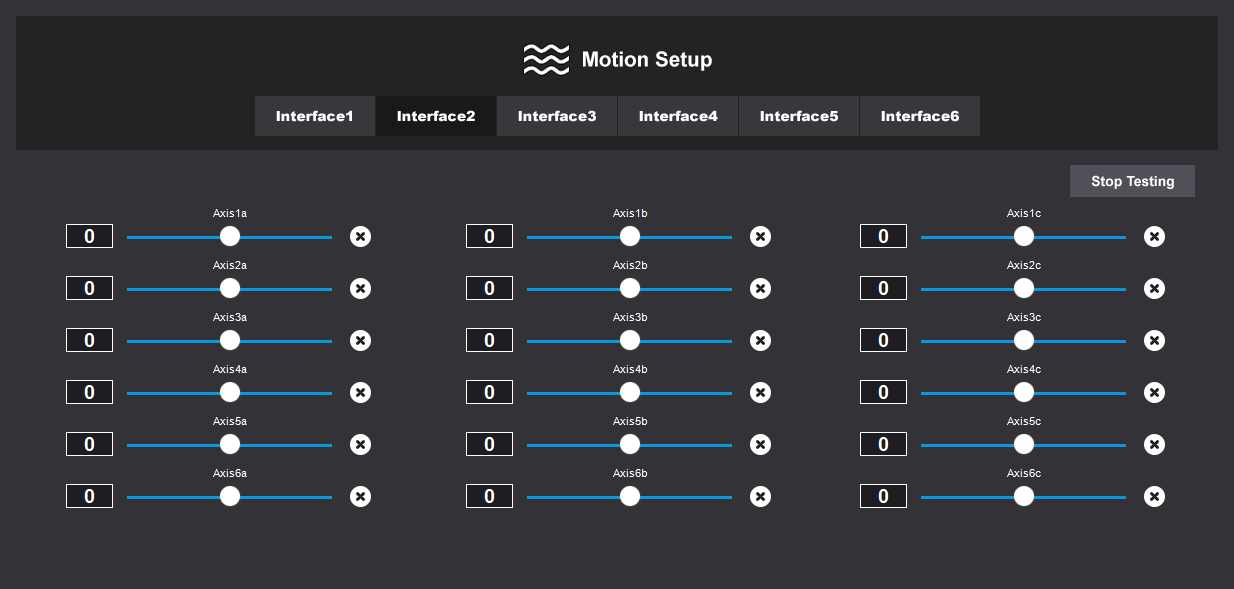
Task: Click the Motion Setup wave logo
Action: click(546, 60)
